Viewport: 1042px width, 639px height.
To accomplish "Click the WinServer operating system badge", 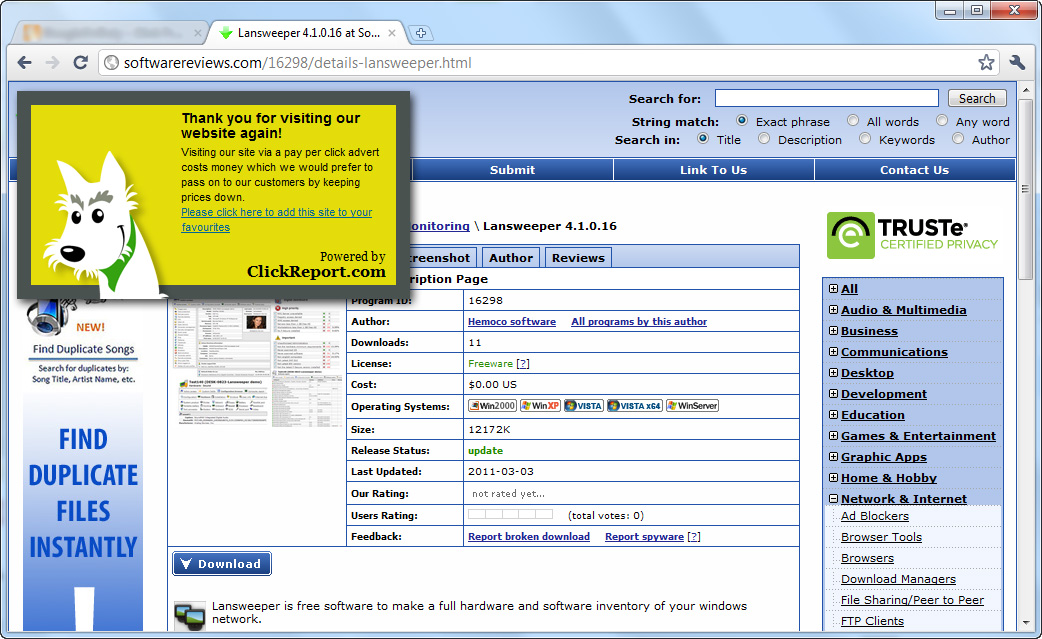I will point(692,406).
